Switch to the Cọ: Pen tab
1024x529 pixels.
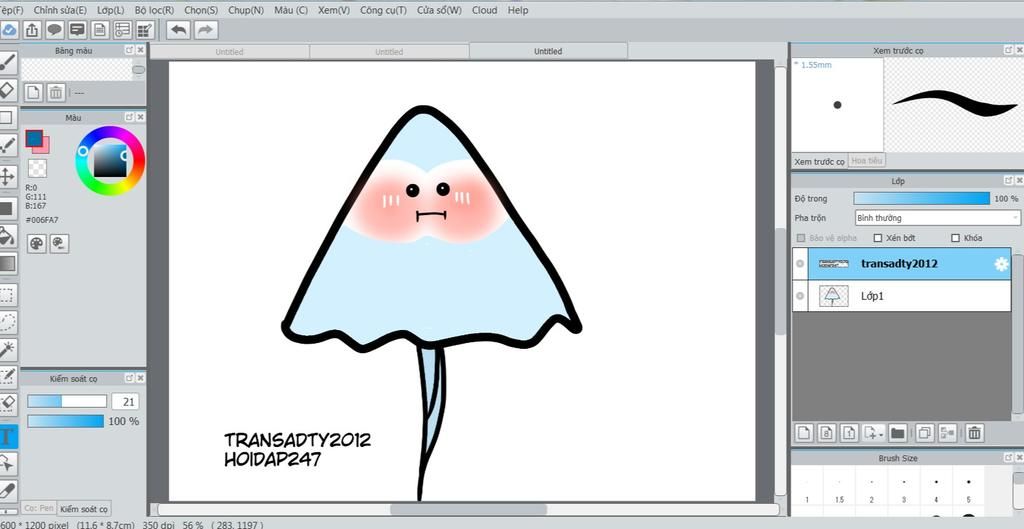[x=39, y=508]
